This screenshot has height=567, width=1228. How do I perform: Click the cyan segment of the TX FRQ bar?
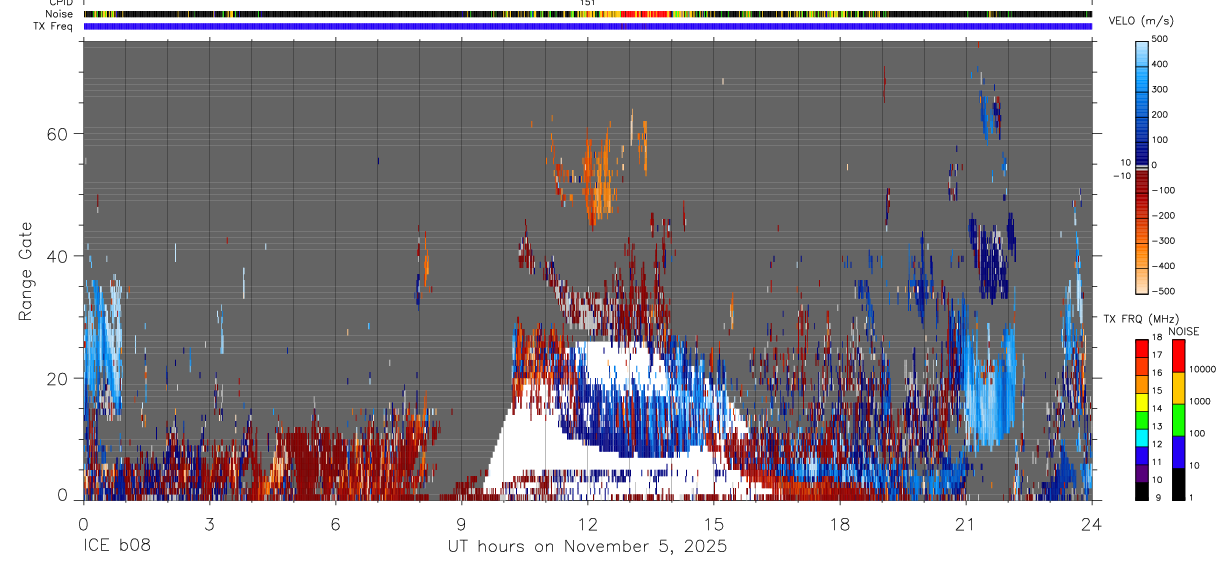1142,438
